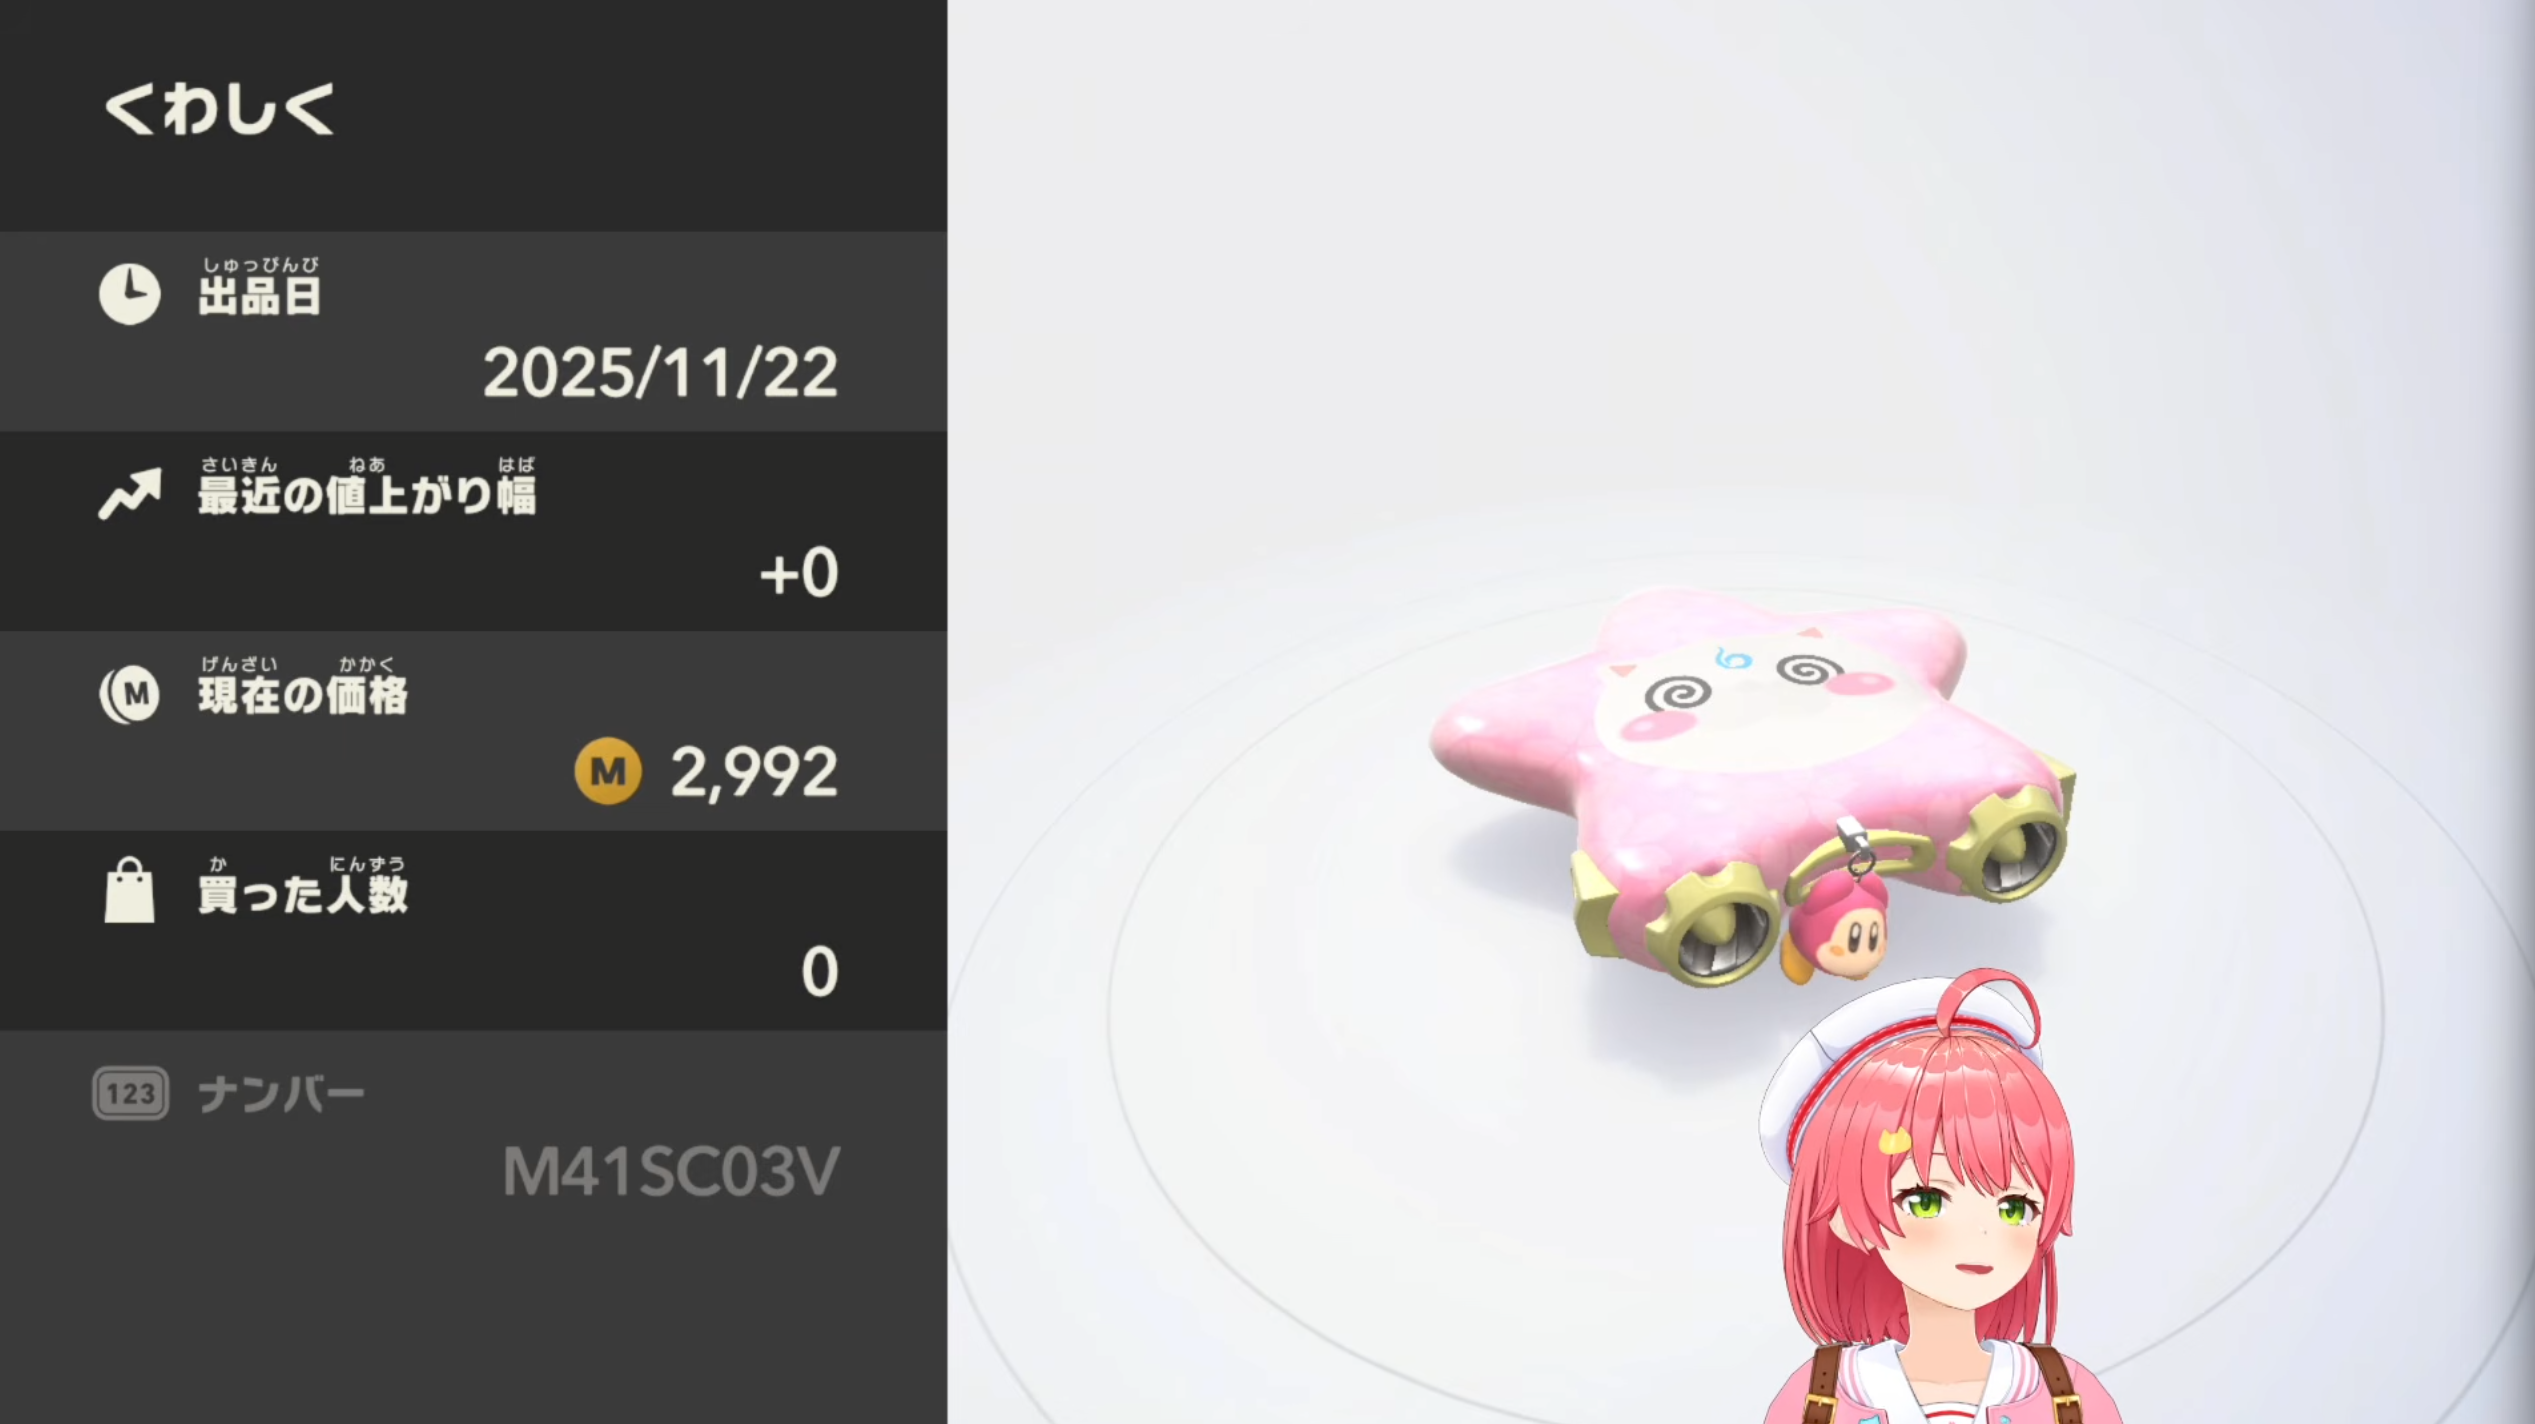Click the M coin icon beside 現在の価格
The width and height of the screenshot is (2535, 1424).
pyautogui.click(x=129, y=693)
